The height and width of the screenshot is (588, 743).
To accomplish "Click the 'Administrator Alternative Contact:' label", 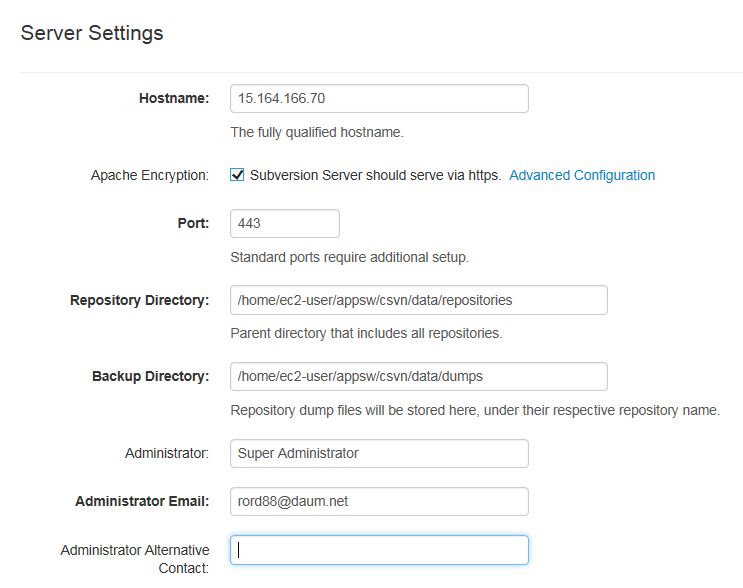I will tap(135, 559).
